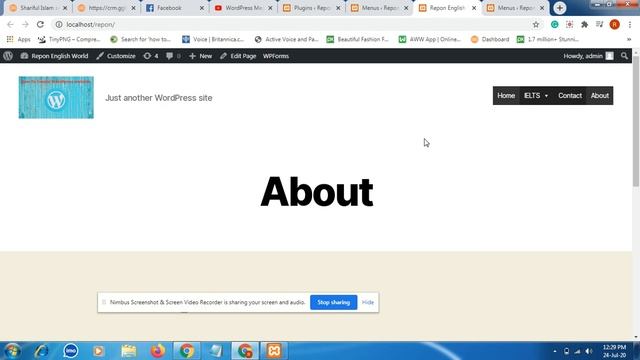
Task: Open a new browser tab
Action: [x=560, y=8]
